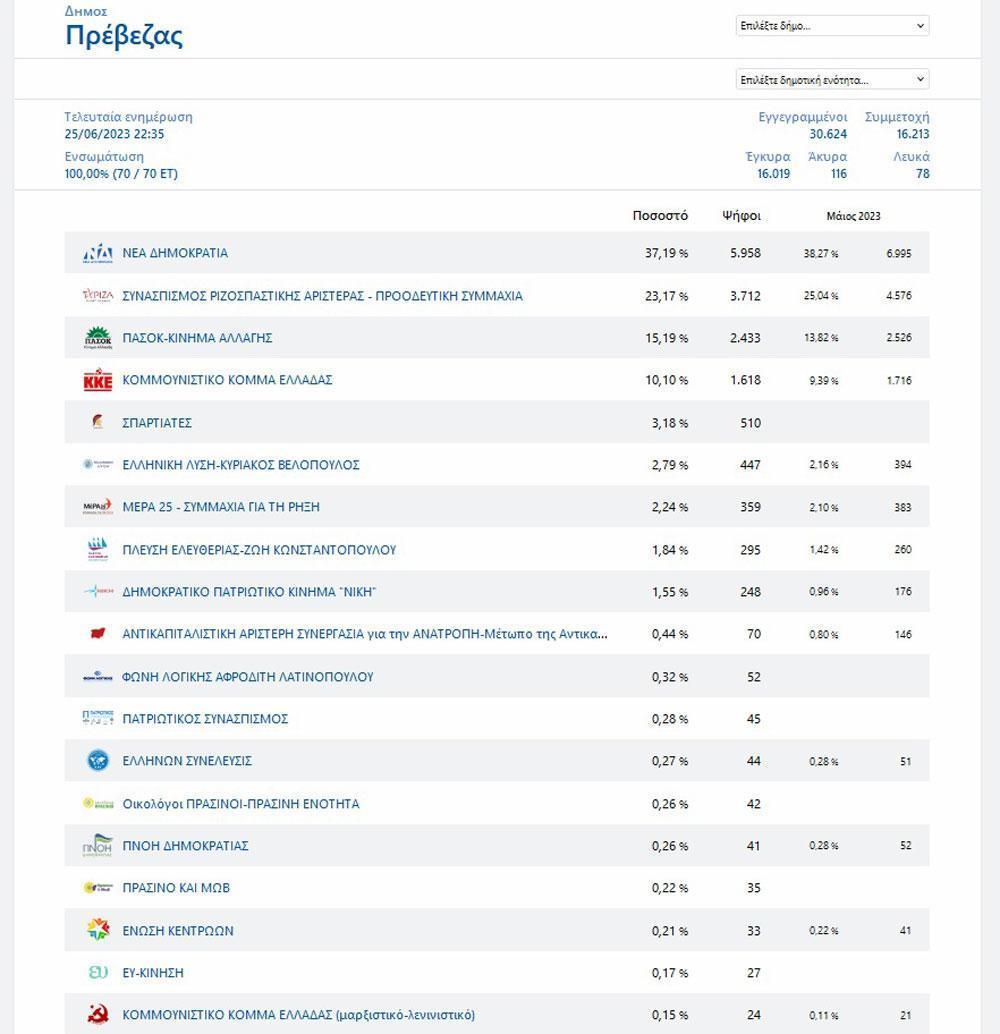
Task: Click the red KKE logo
Action: point(98,380)
